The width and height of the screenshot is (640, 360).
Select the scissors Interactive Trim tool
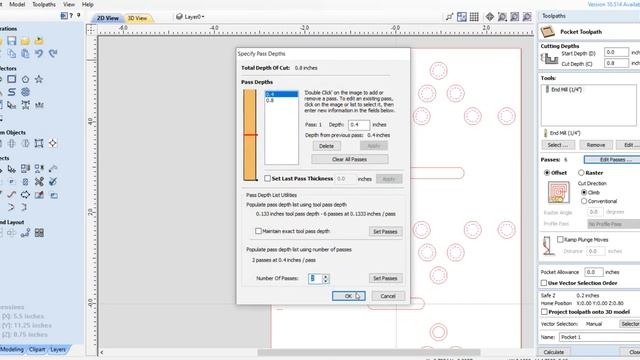pos(39,182)
